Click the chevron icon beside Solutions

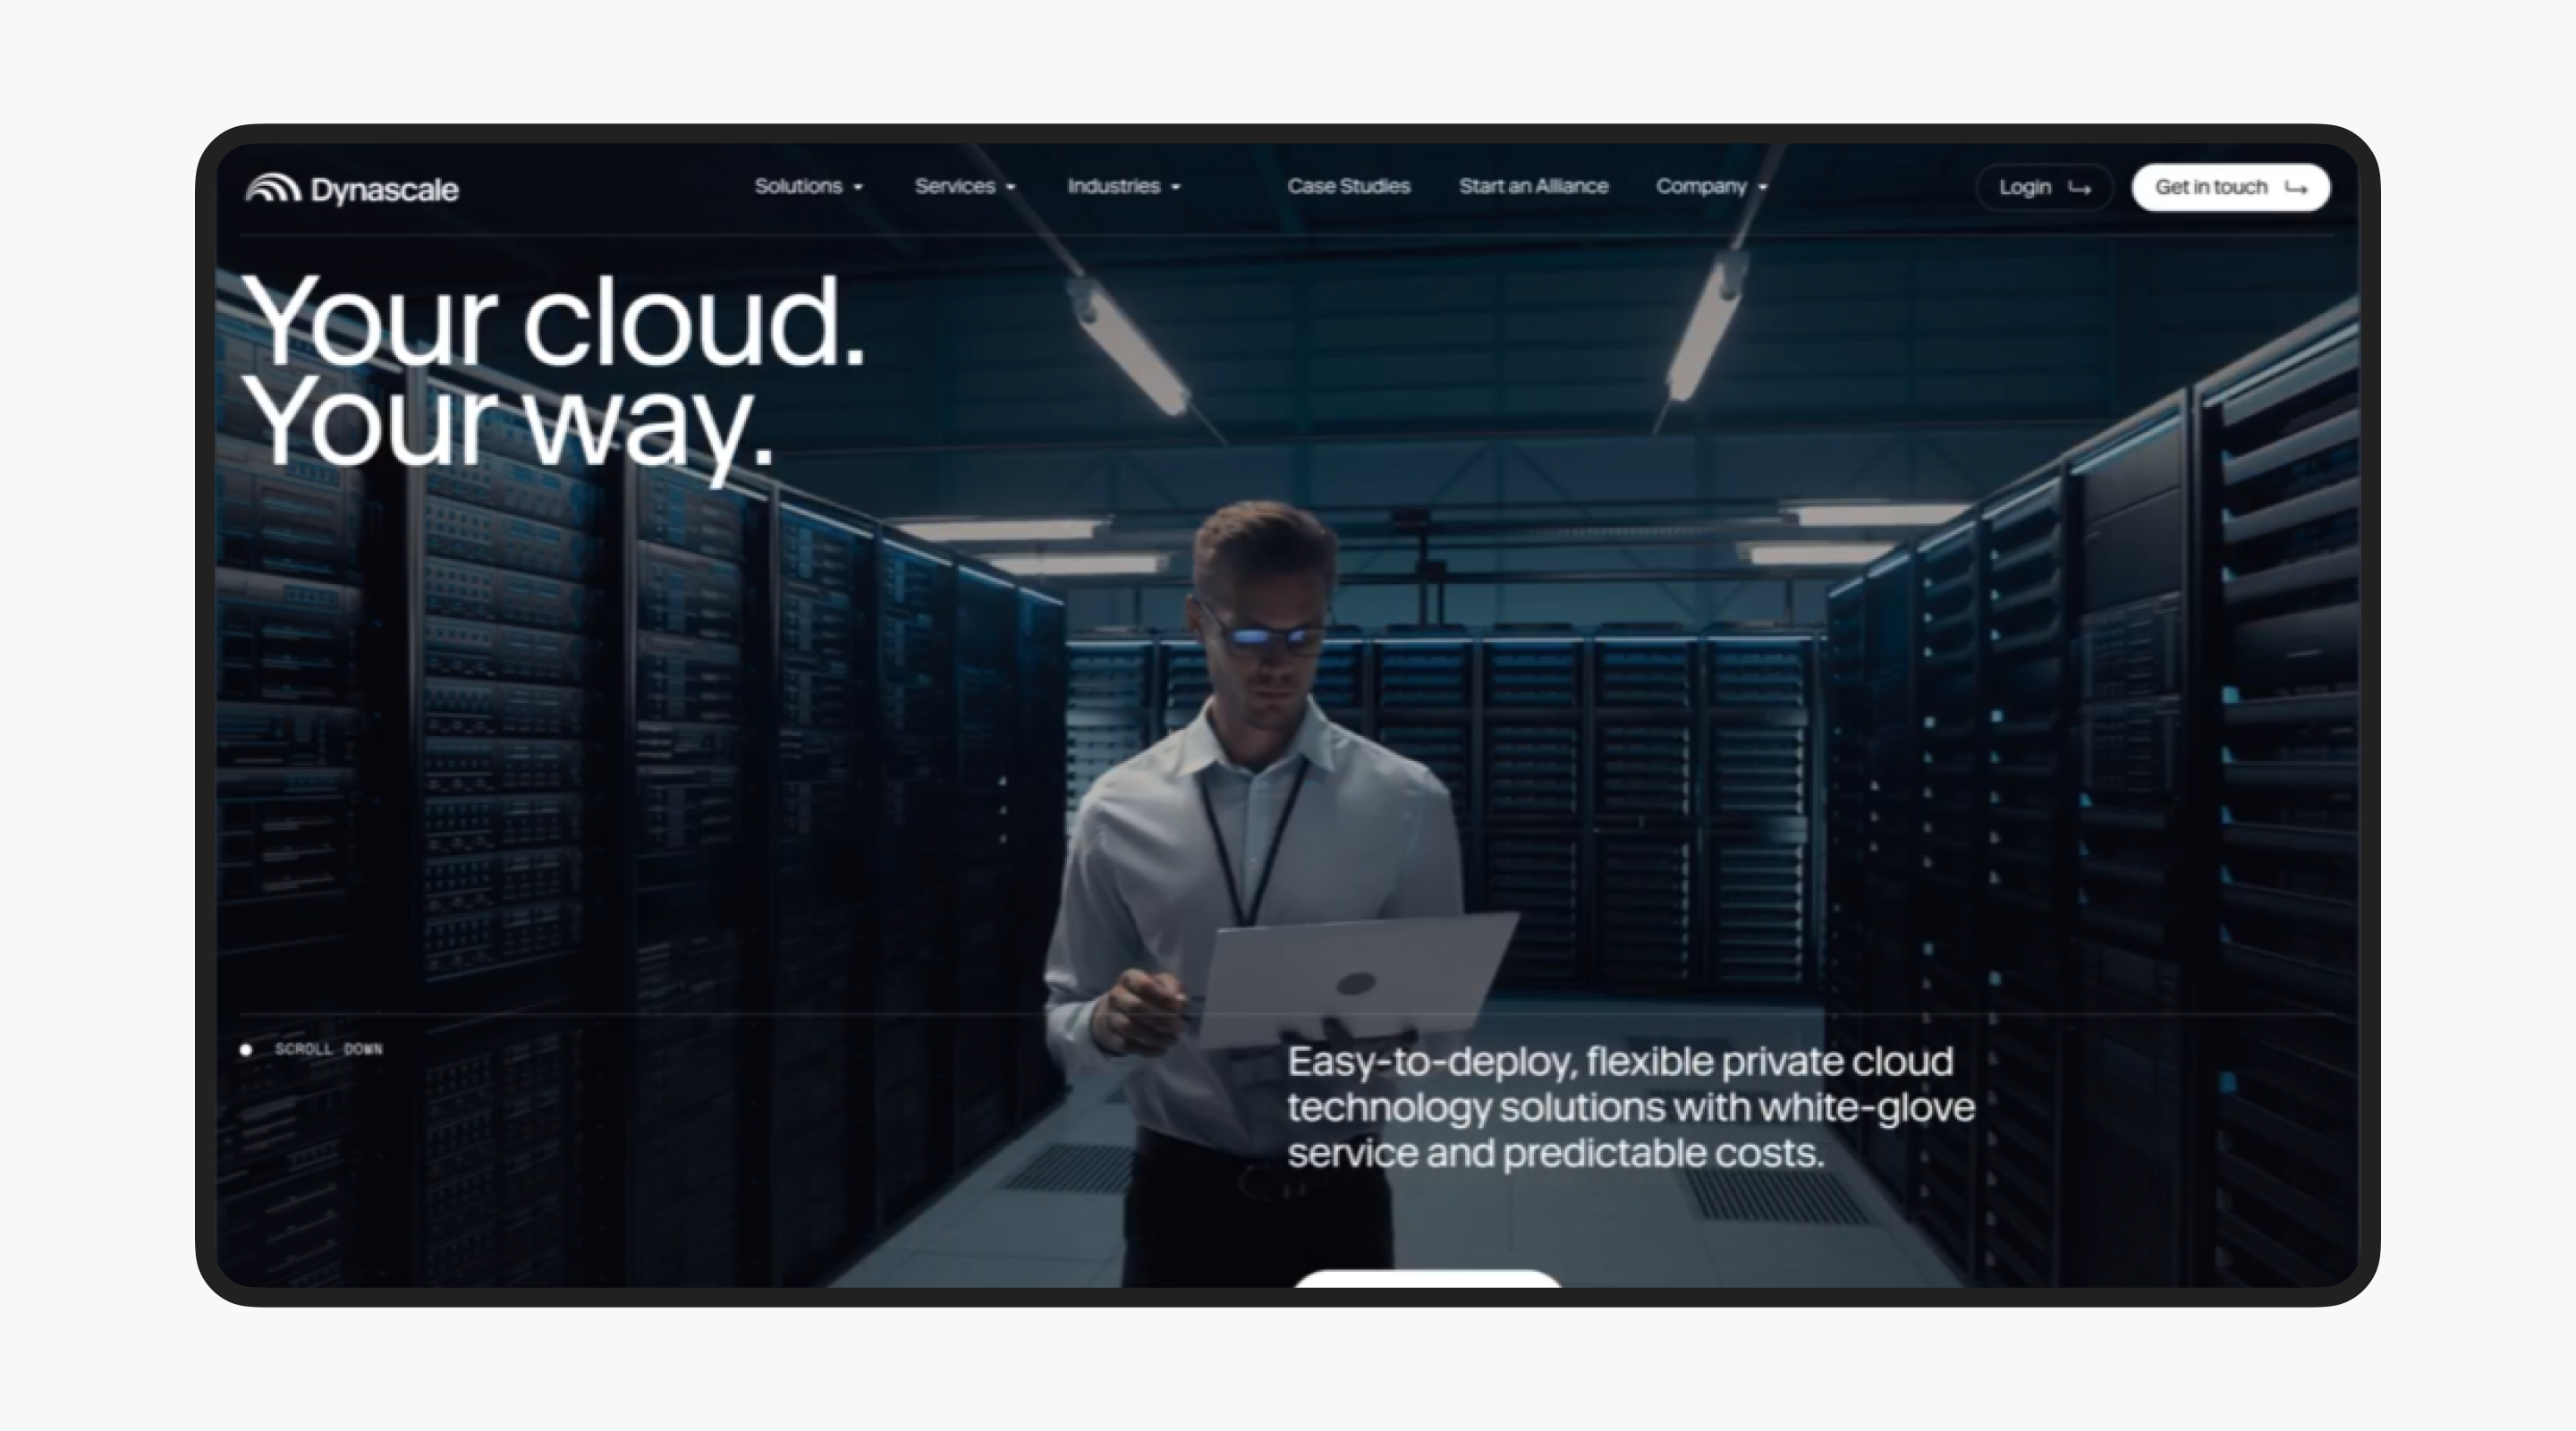[858, 187]
